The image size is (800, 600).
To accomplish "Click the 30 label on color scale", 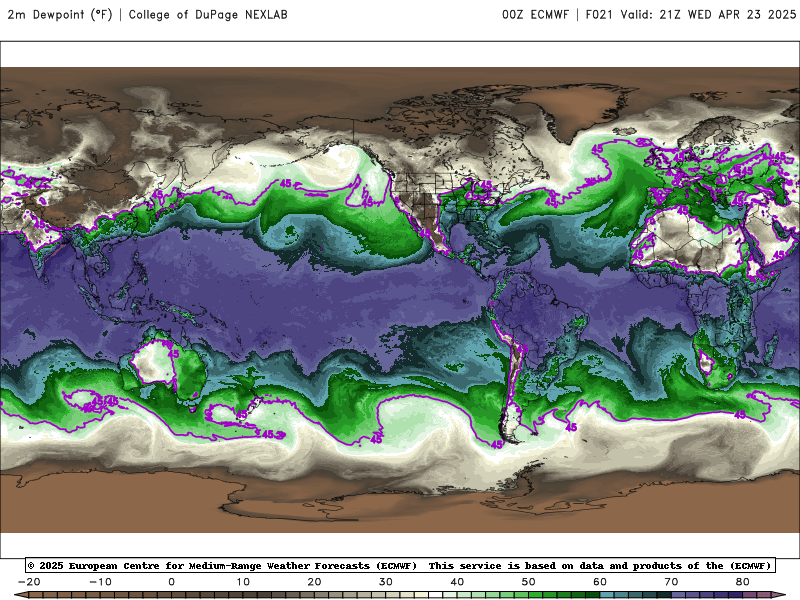I will point(386,582).
